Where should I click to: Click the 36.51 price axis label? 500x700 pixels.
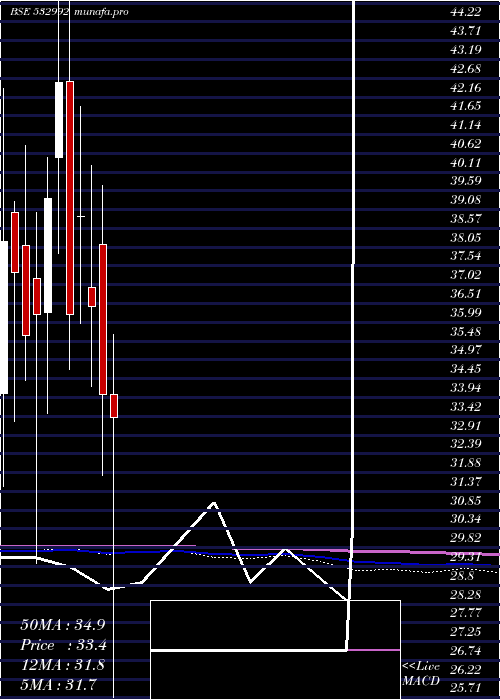pos(466,294)
